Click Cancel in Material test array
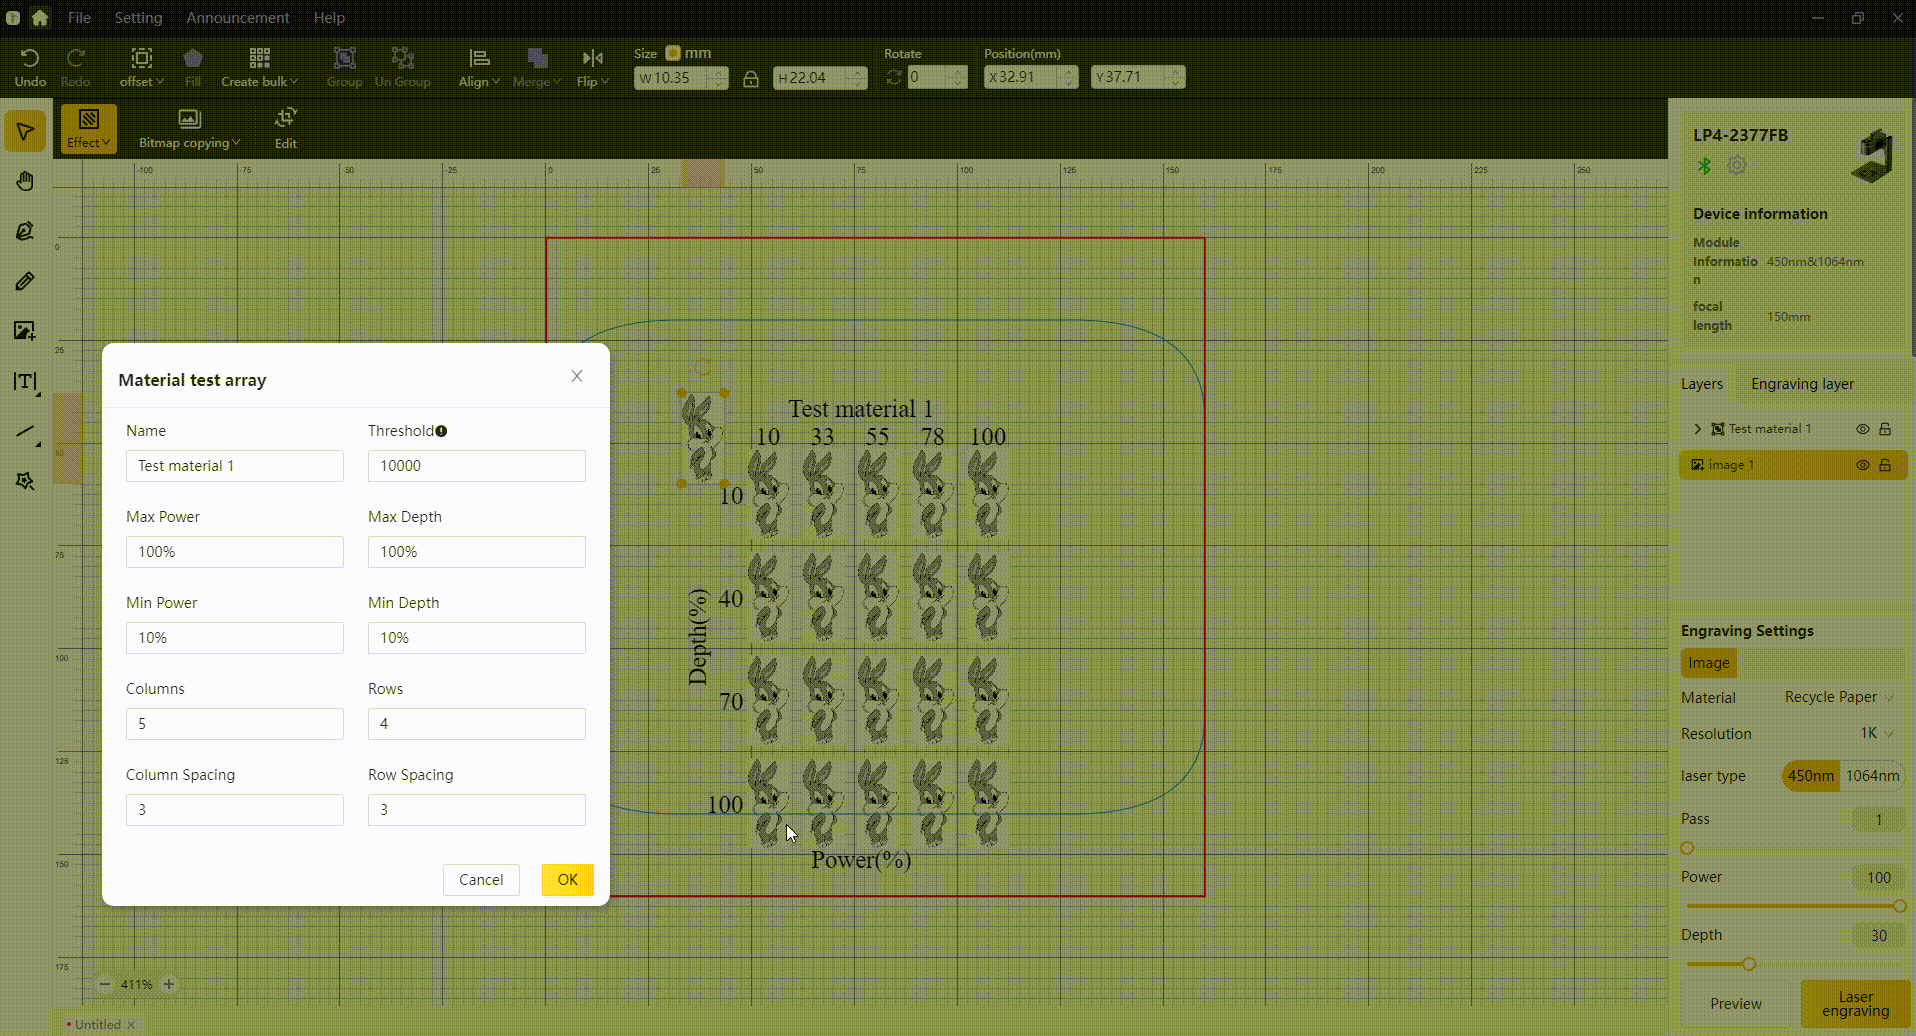Viewport: 1916px width, 1036px height. point(481,880)
